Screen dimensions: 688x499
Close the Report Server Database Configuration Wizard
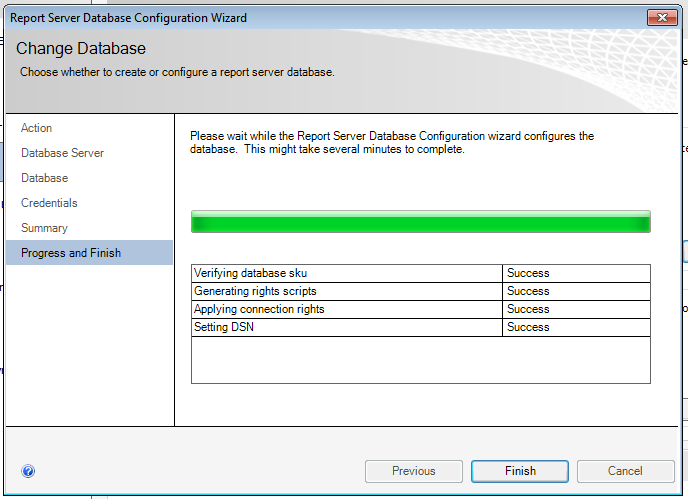click(x=662, y=18)
